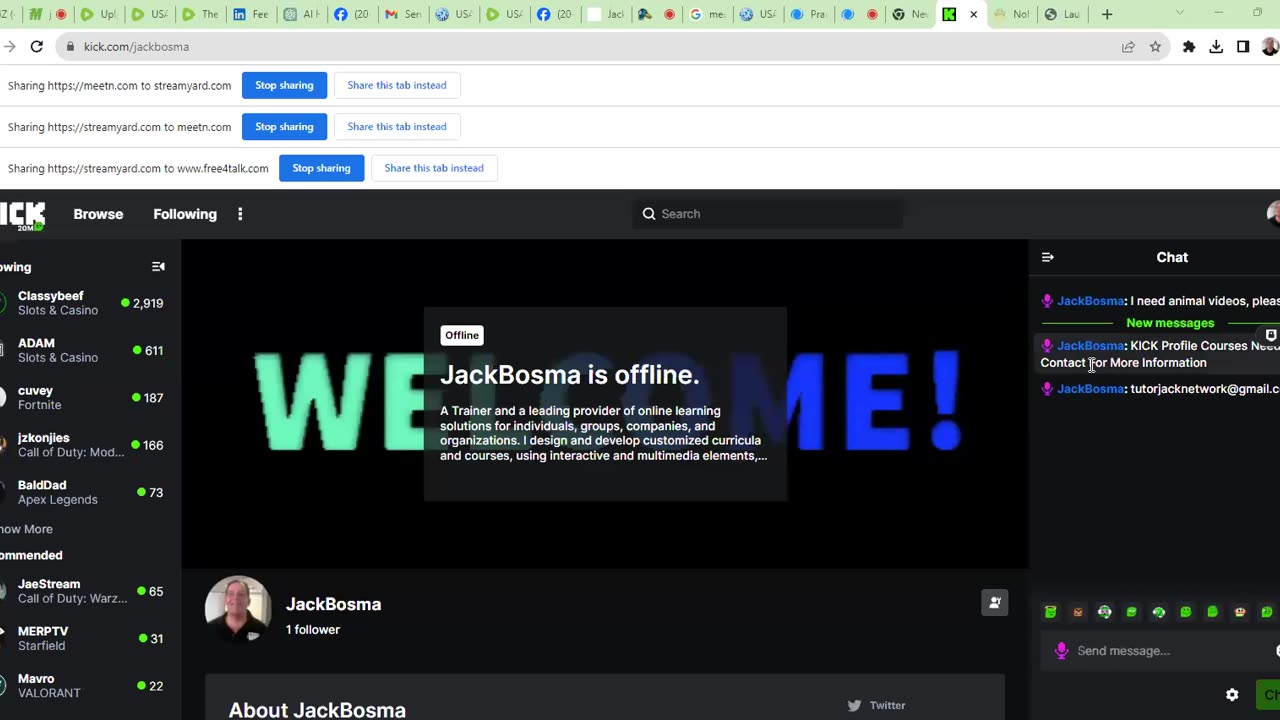Click JackBosma username in animal videos message
The height and width of the screenshot is (720, 1280).
point(1090,301)
